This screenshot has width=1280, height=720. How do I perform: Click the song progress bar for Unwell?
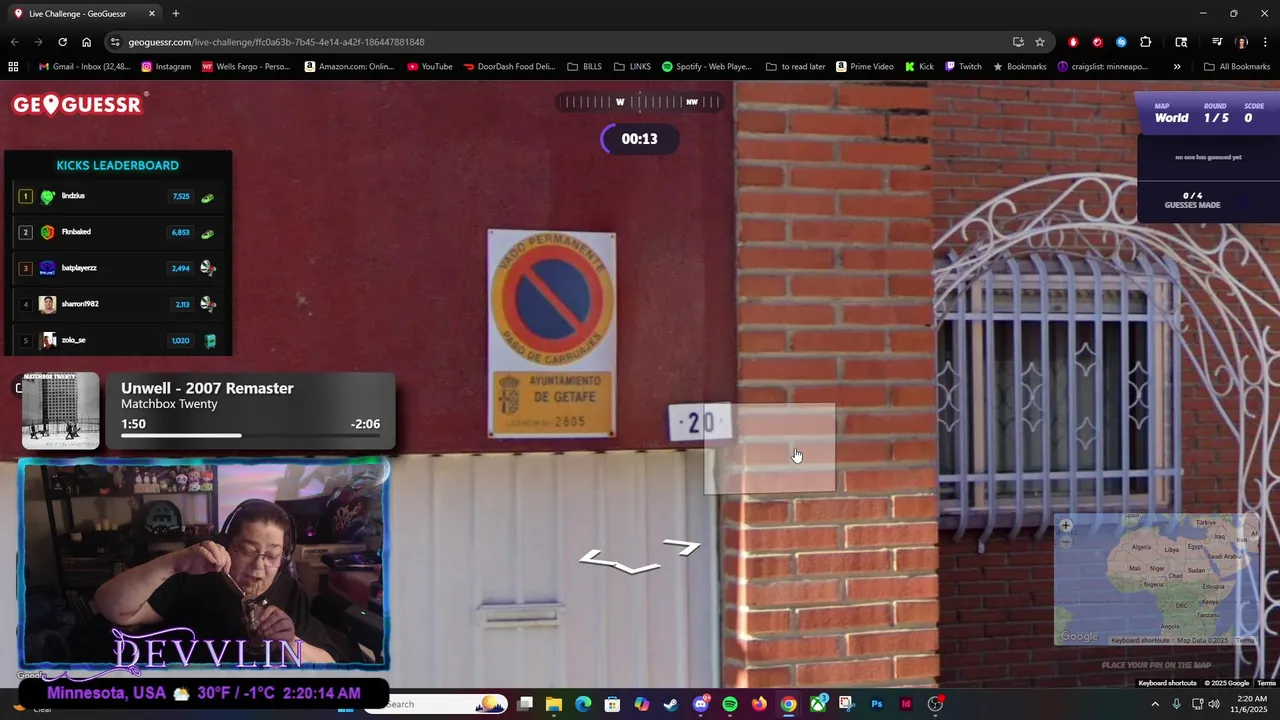pyautogui.click(x=250, y=435)
